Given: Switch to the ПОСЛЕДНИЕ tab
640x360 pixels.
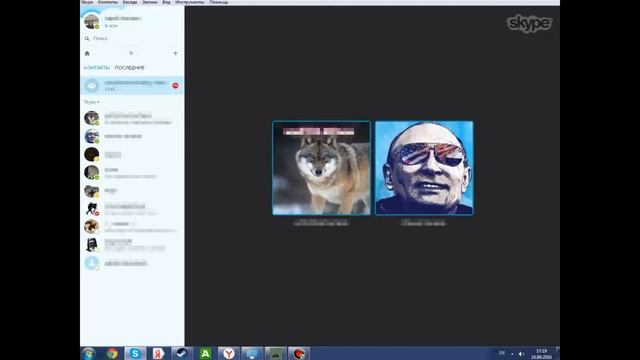Looking at the screenshot, I should click(129, 68).
